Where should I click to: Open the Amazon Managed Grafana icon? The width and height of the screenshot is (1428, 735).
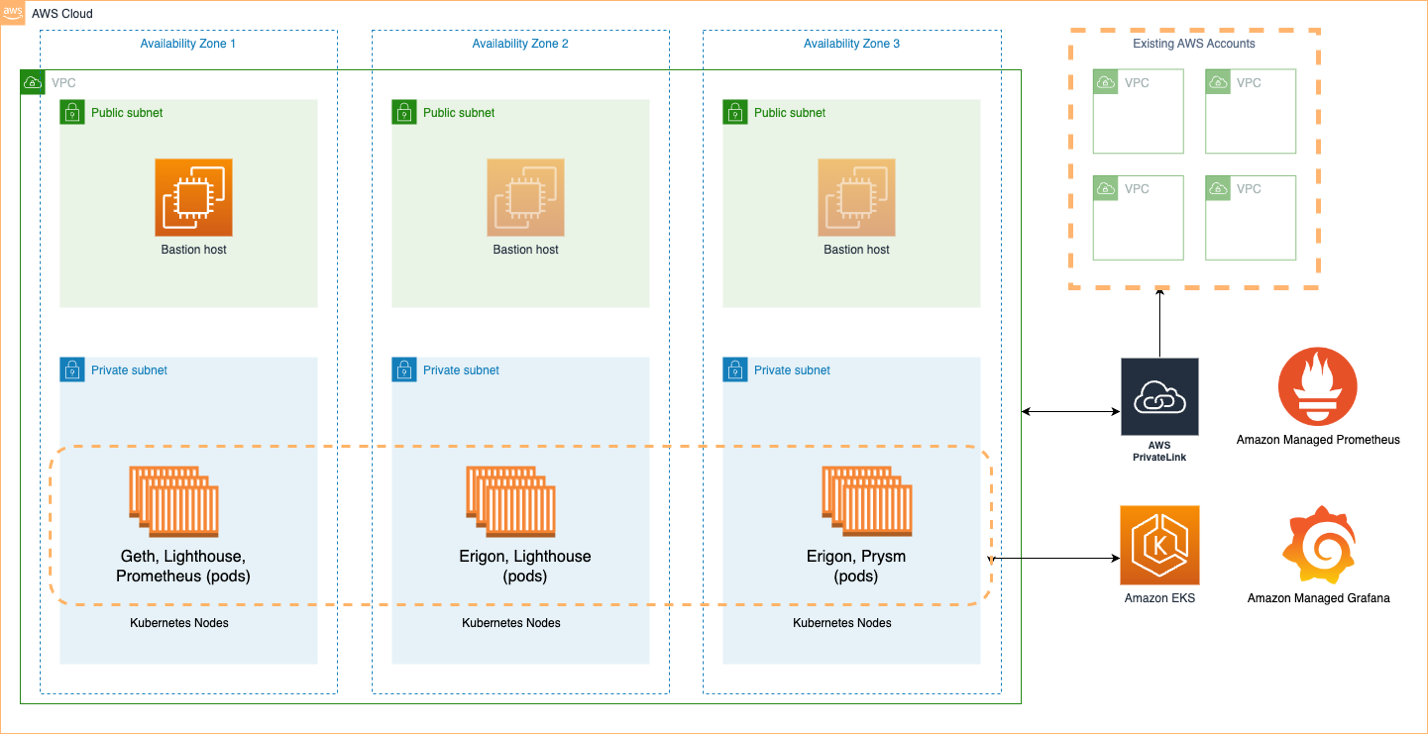(x=1317, y=543)
